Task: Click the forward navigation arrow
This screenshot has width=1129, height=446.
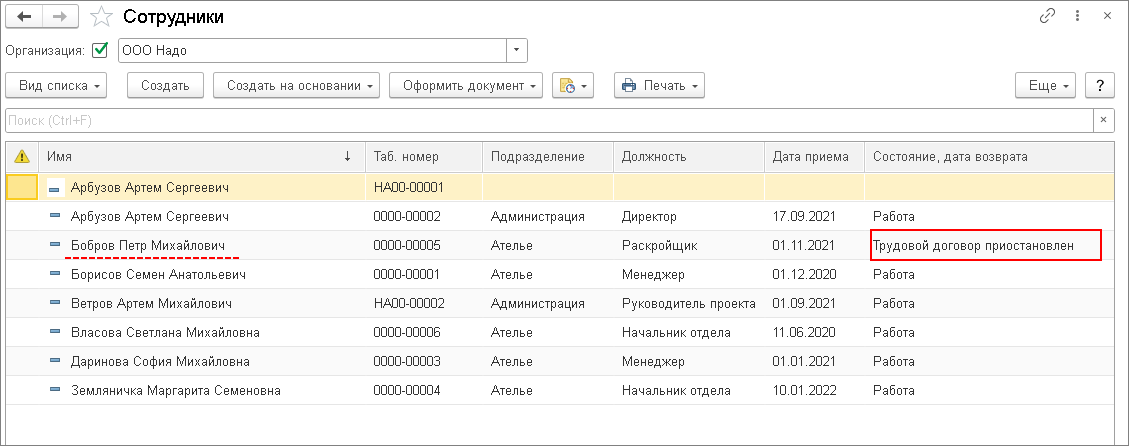Action: 59,17
